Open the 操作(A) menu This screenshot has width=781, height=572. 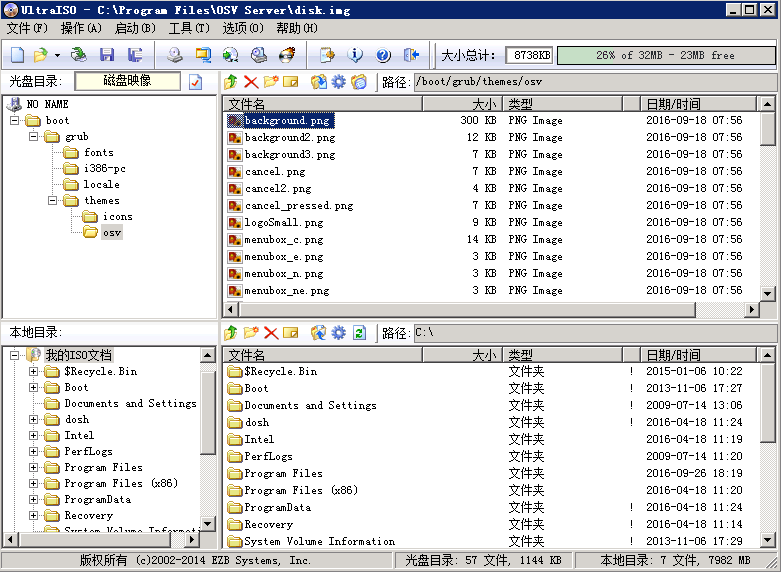81,28
